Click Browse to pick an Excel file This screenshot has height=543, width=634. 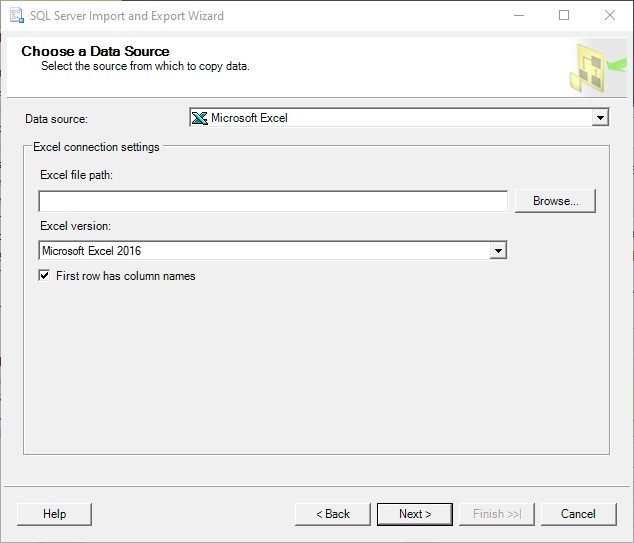click(555, 201)
